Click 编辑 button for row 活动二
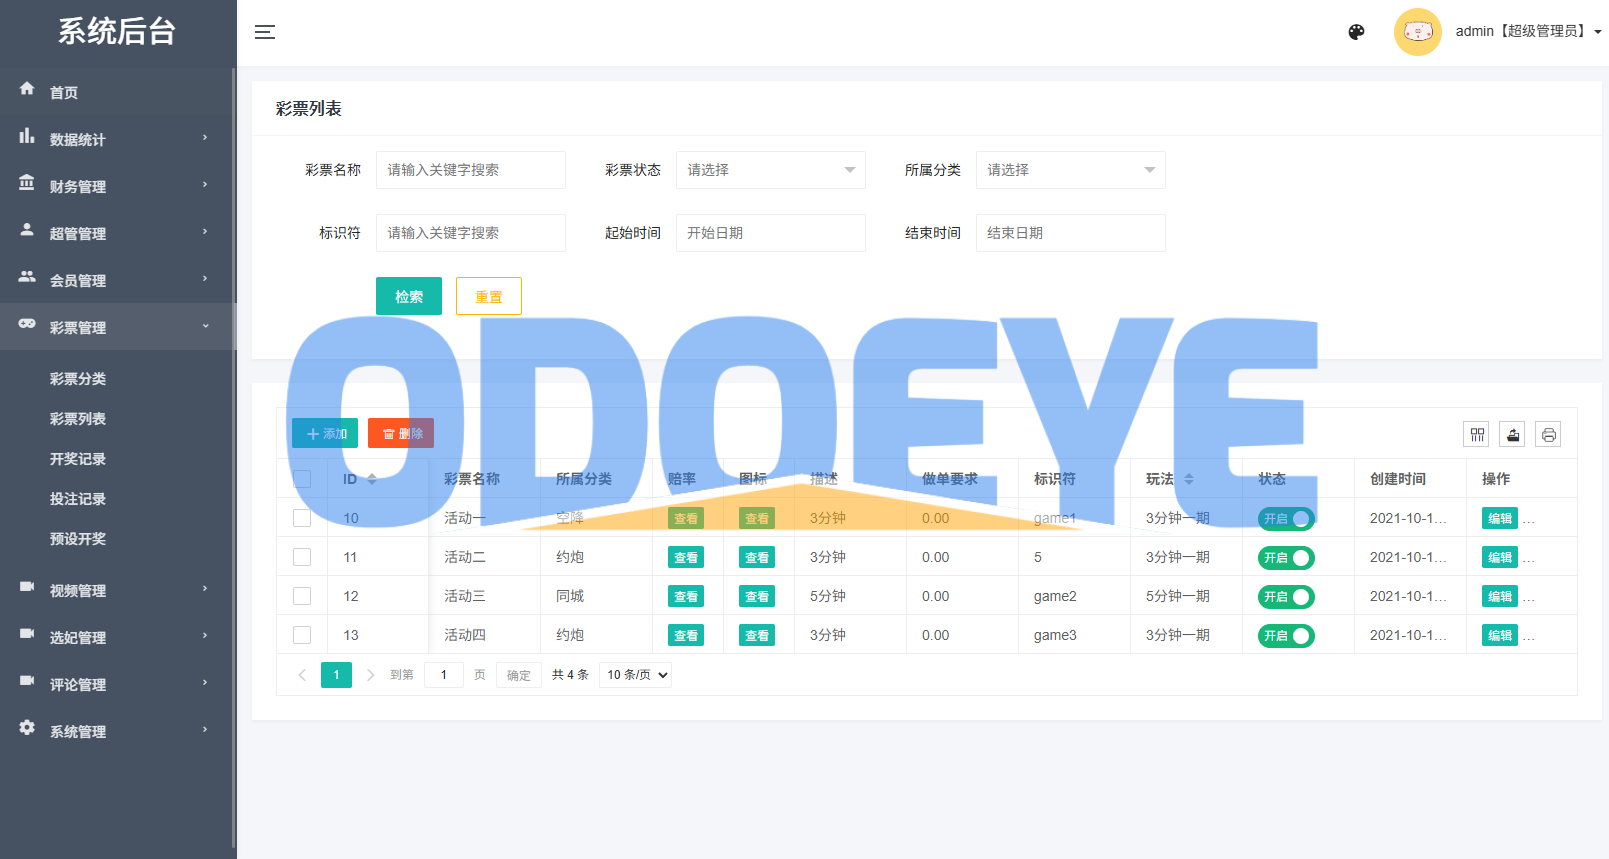Image resolution: width=1609 pixels, height=859 pixels. point(1499,557)
